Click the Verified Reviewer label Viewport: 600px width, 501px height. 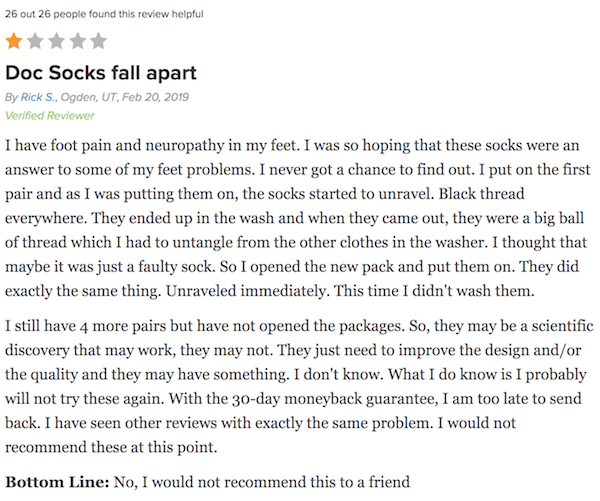tap(49, 115)
